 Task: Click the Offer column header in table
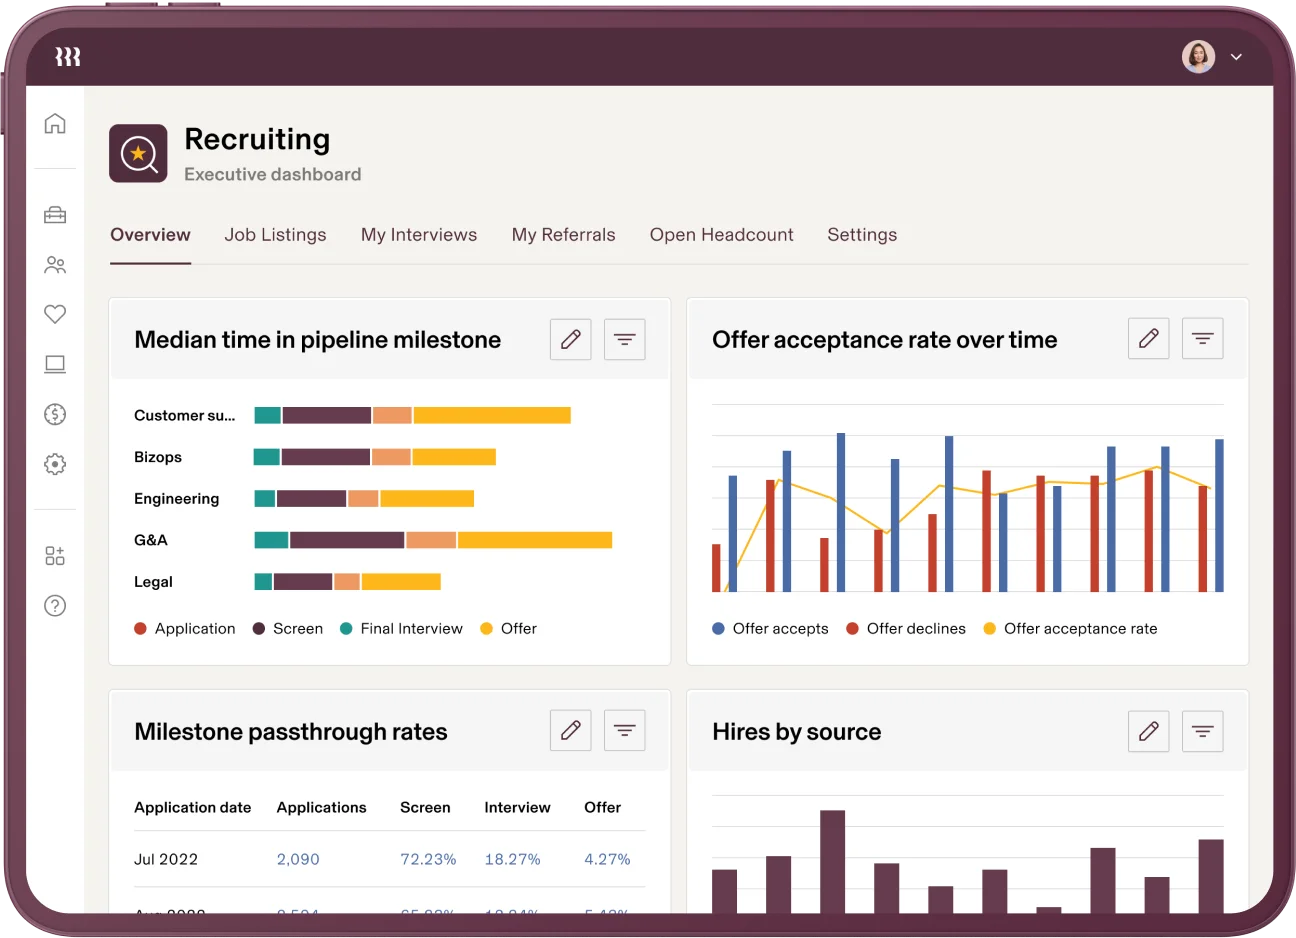602,807
